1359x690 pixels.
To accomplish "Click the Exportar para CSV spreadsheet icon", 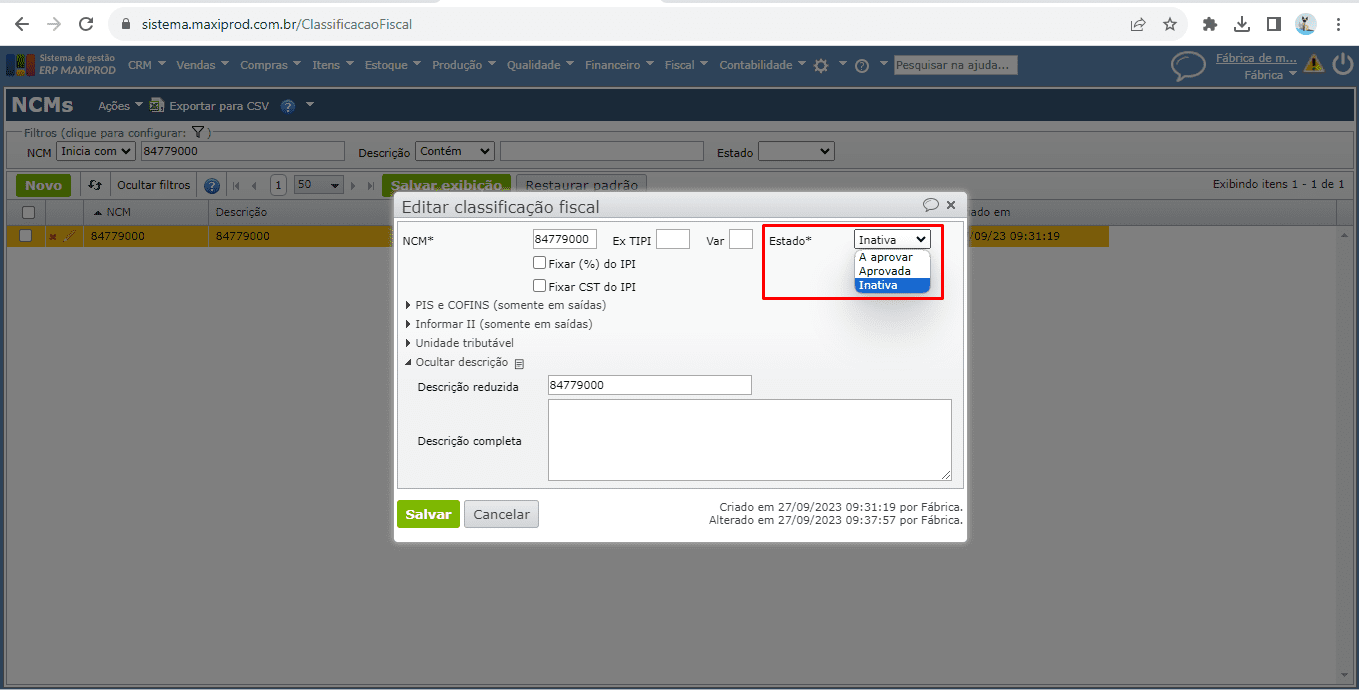I will 157,105.
